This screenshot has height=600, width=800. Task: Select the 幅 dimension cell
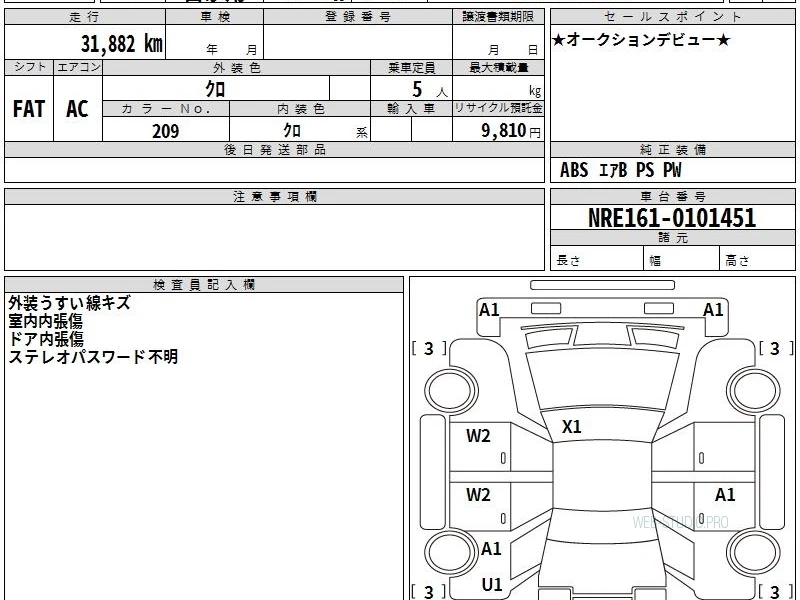click(682, 260)
